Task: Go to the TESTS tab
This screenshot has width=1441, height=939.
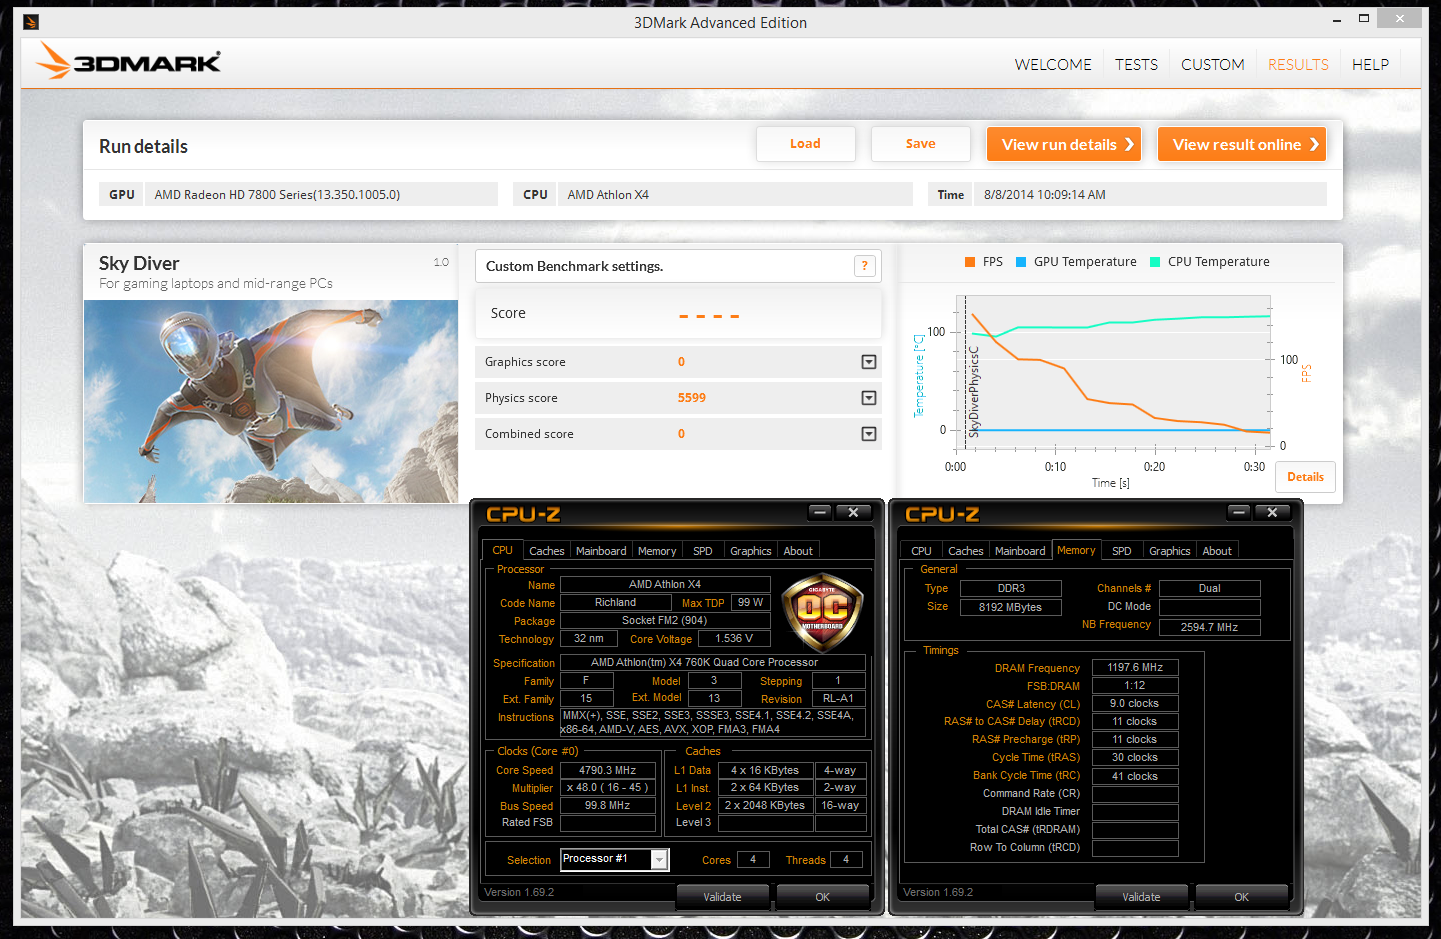Action: point(1137,64)
